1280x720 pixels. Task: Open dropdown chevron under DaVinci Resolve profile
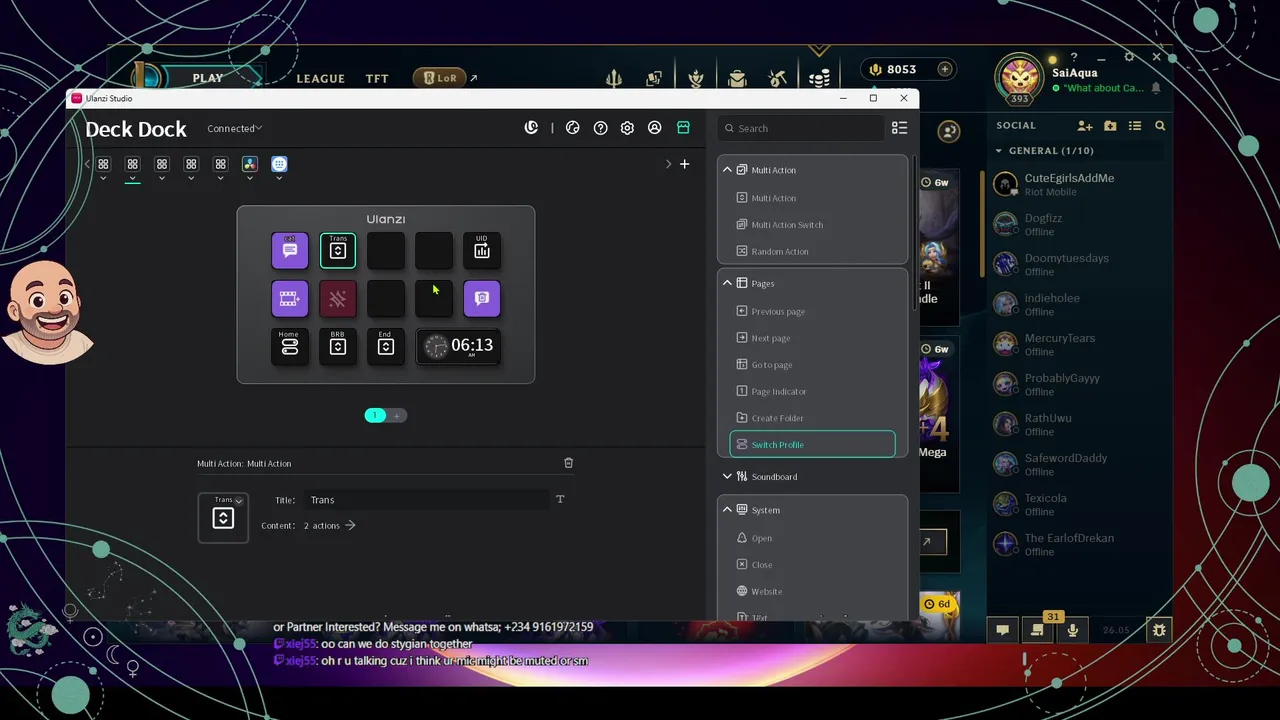pyautogui.click(x=250, y=179)
